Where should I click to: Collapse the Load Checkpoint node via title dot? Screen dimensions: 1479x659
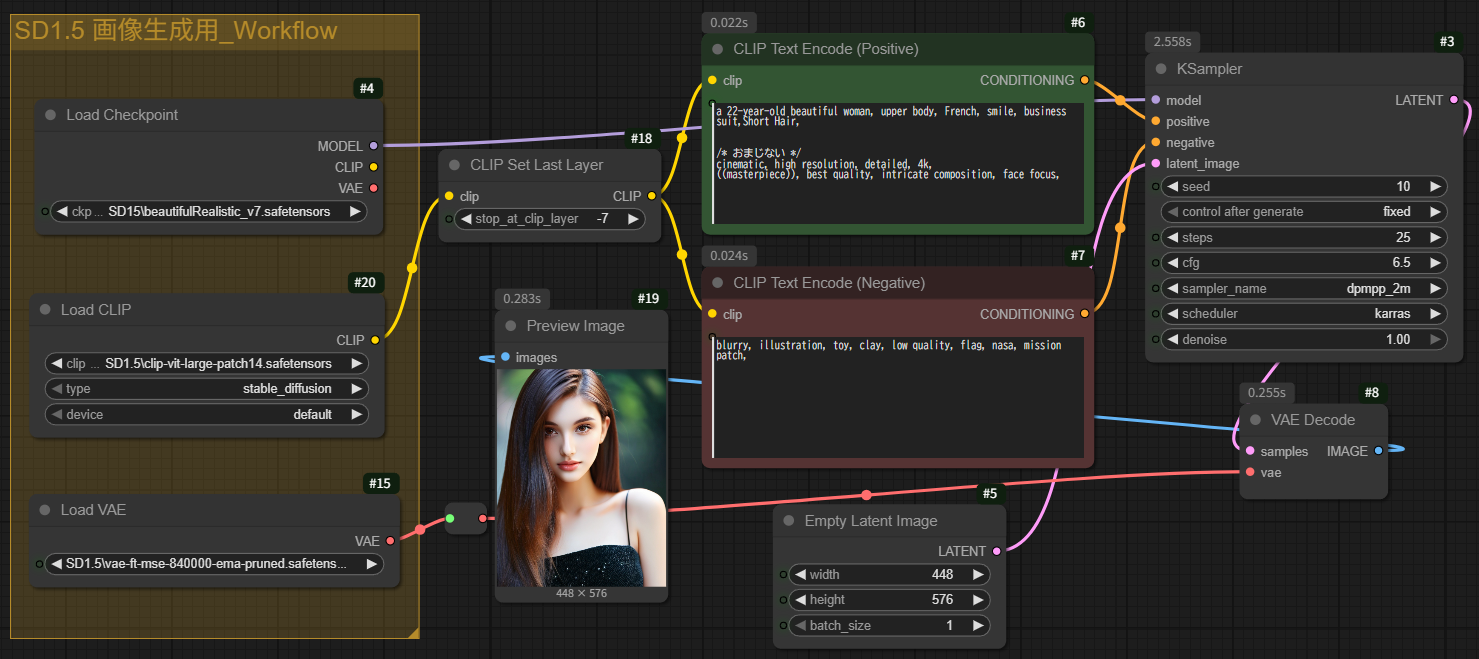pyautogui.click(x=50, y=115)
